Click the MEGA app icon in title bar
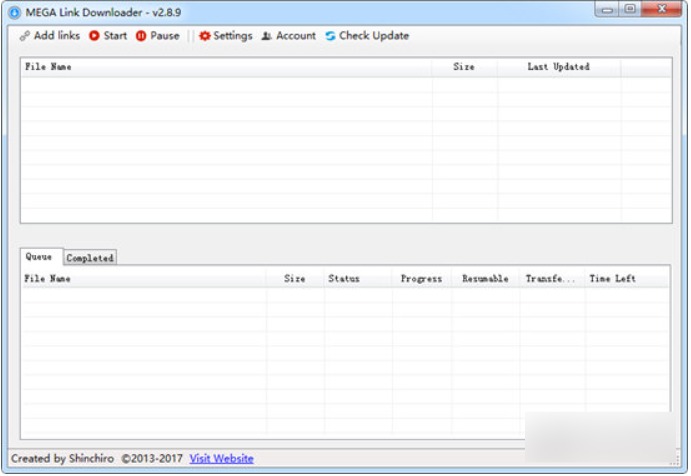 (14, 12)
